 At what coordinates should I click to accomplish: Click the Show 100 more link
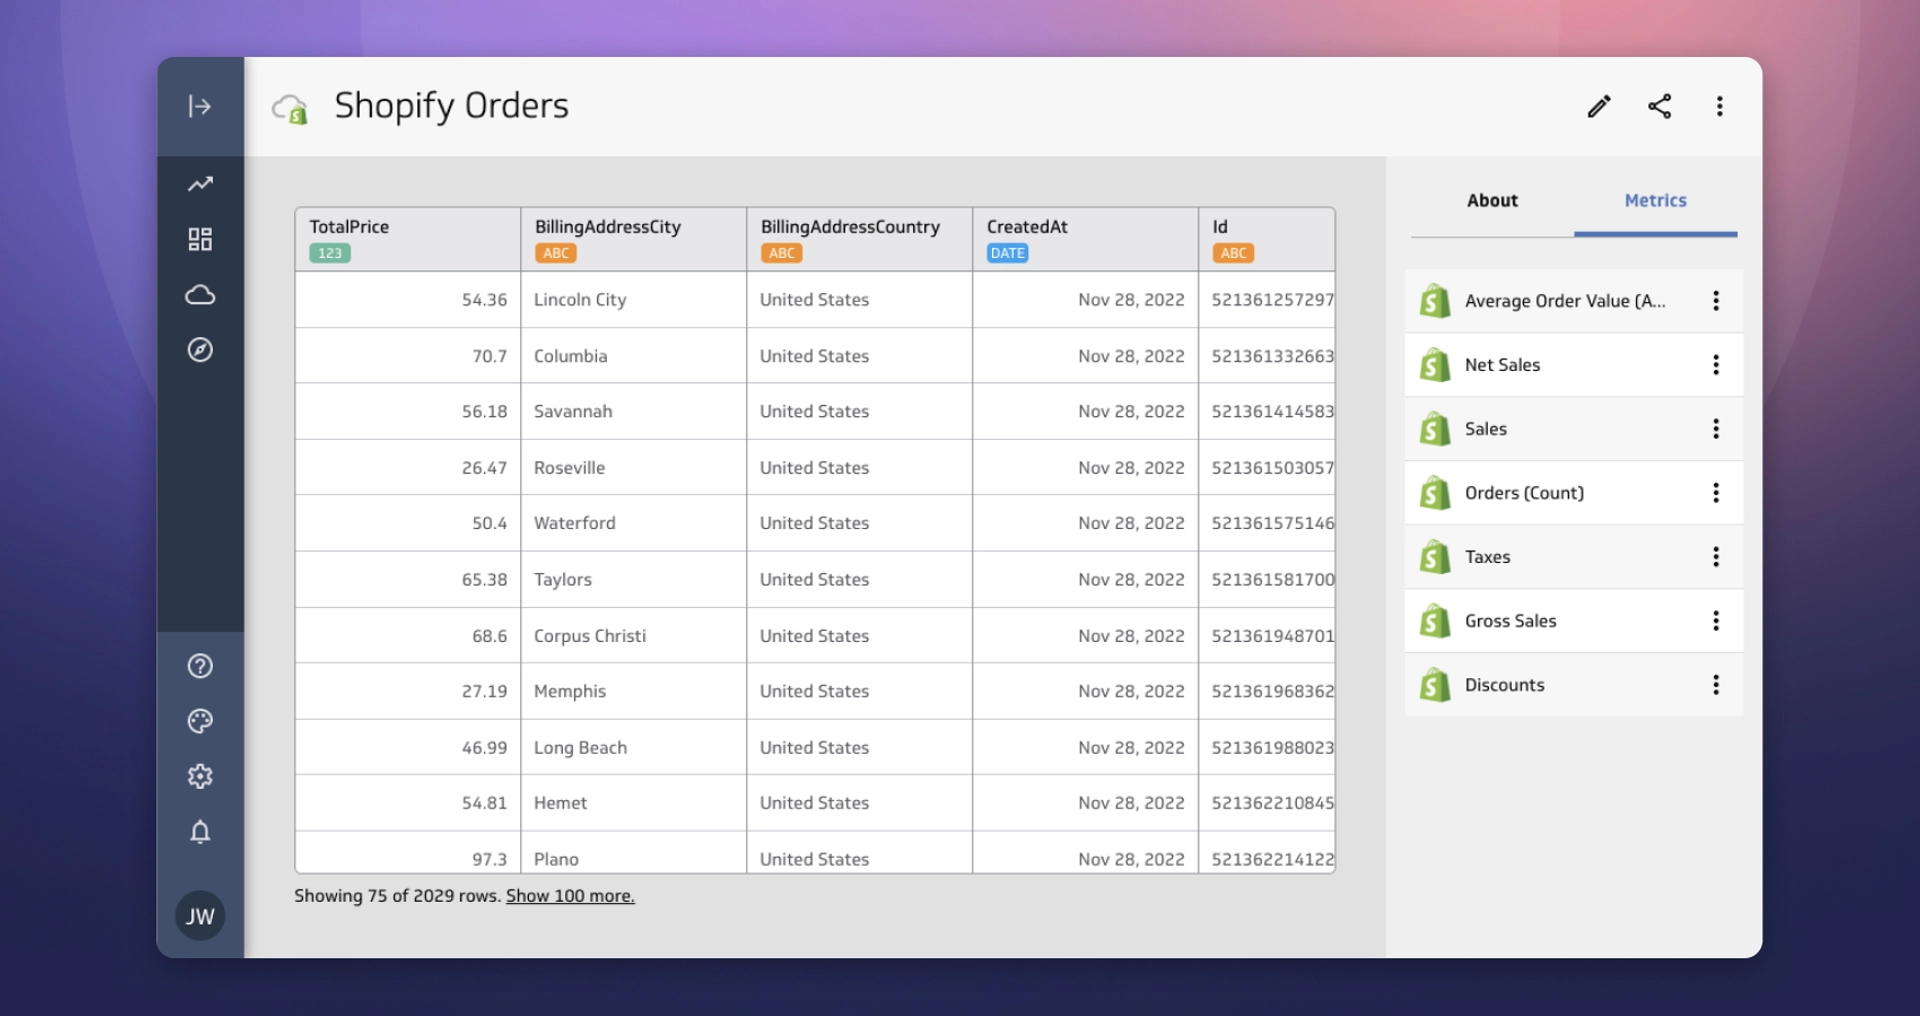(570, 896)
